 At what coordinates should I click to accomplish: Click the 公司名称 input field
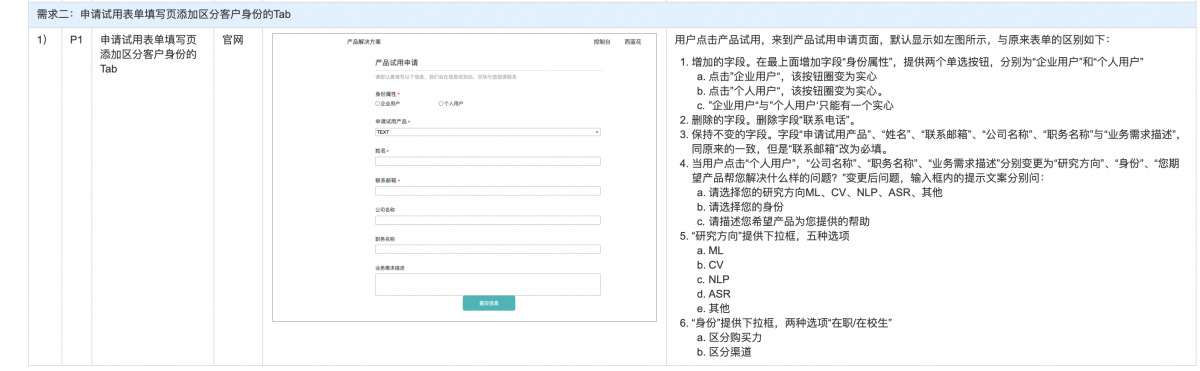pos(487,220)
